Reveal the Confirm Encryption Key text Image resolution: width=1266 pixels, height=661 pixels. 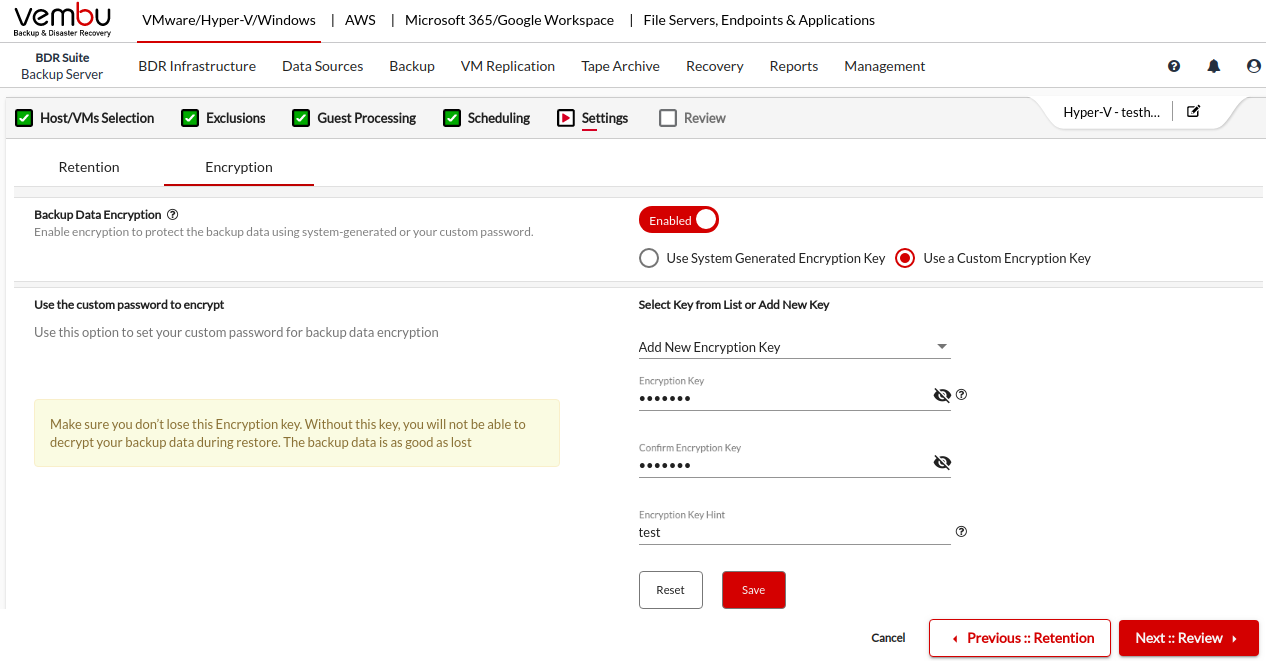(x=941, y=463)
